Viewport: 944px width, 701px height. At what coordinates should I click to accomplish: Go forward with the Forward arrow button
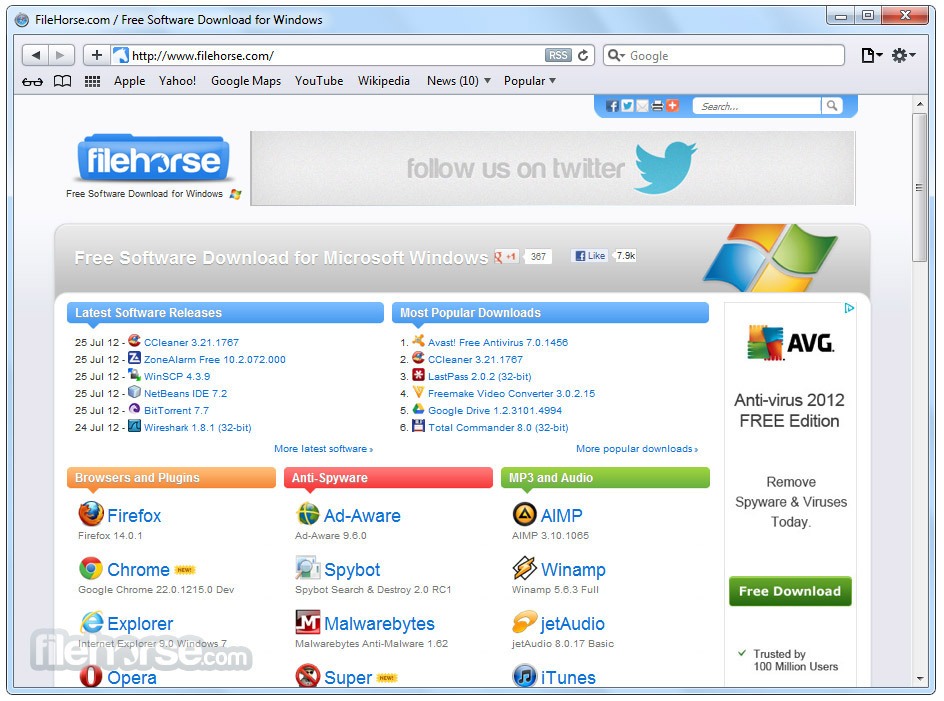(61, 55)
